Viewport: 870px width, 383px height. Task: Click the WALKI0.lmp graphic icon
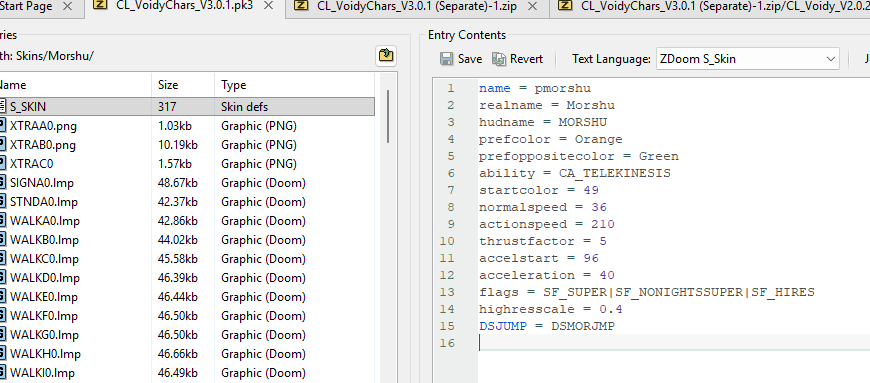pyautogui.click(x=2, y=372)
